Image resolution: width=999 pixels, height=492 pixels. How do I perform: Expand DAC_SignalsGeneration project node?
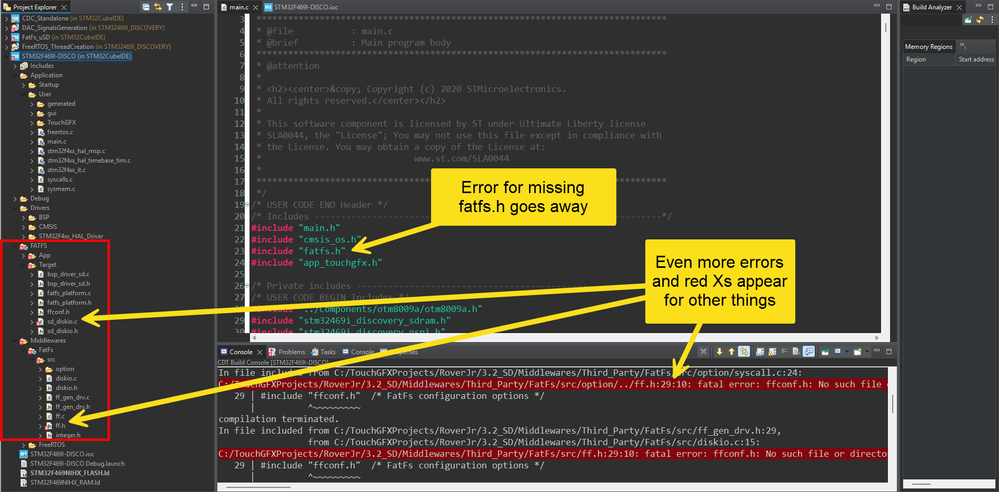(6, 28)
